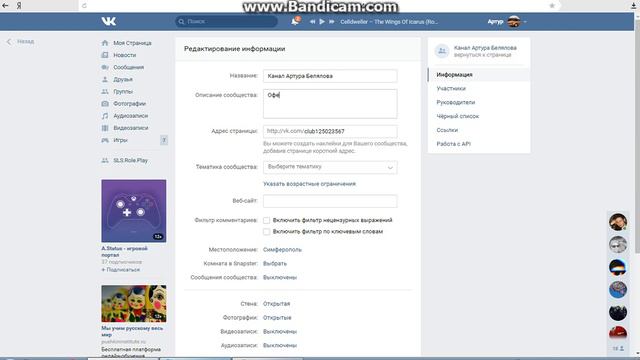Open the Артур profile menu arrow

click(x=525, y=22)
